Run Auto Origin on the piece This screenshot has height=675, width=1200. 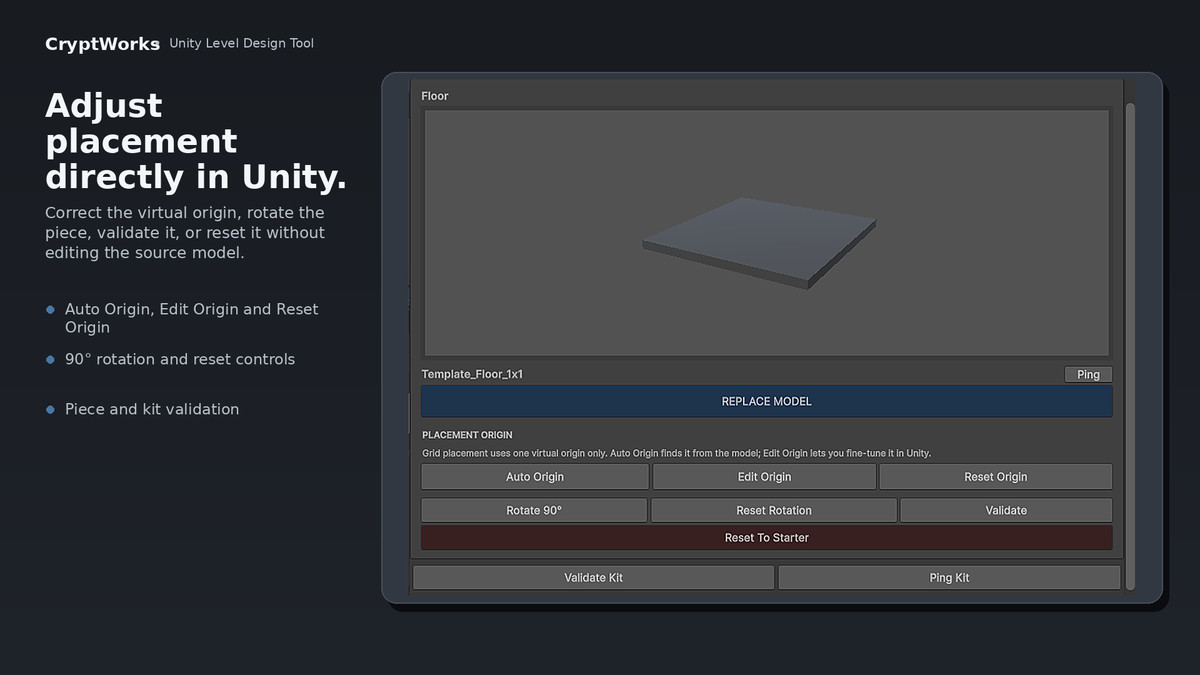tap(535, 477)
